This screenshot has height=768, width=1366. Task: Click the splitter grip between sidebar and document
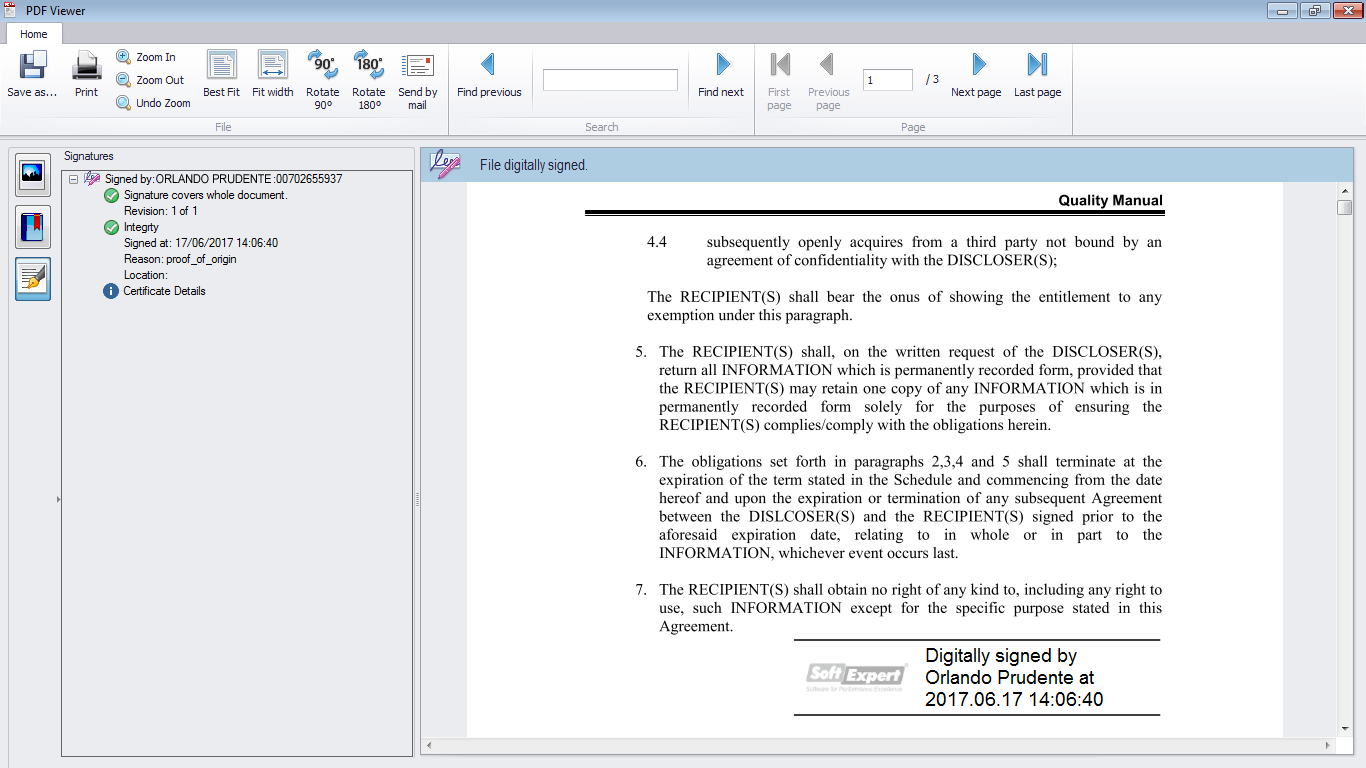(x=417, y=499)
